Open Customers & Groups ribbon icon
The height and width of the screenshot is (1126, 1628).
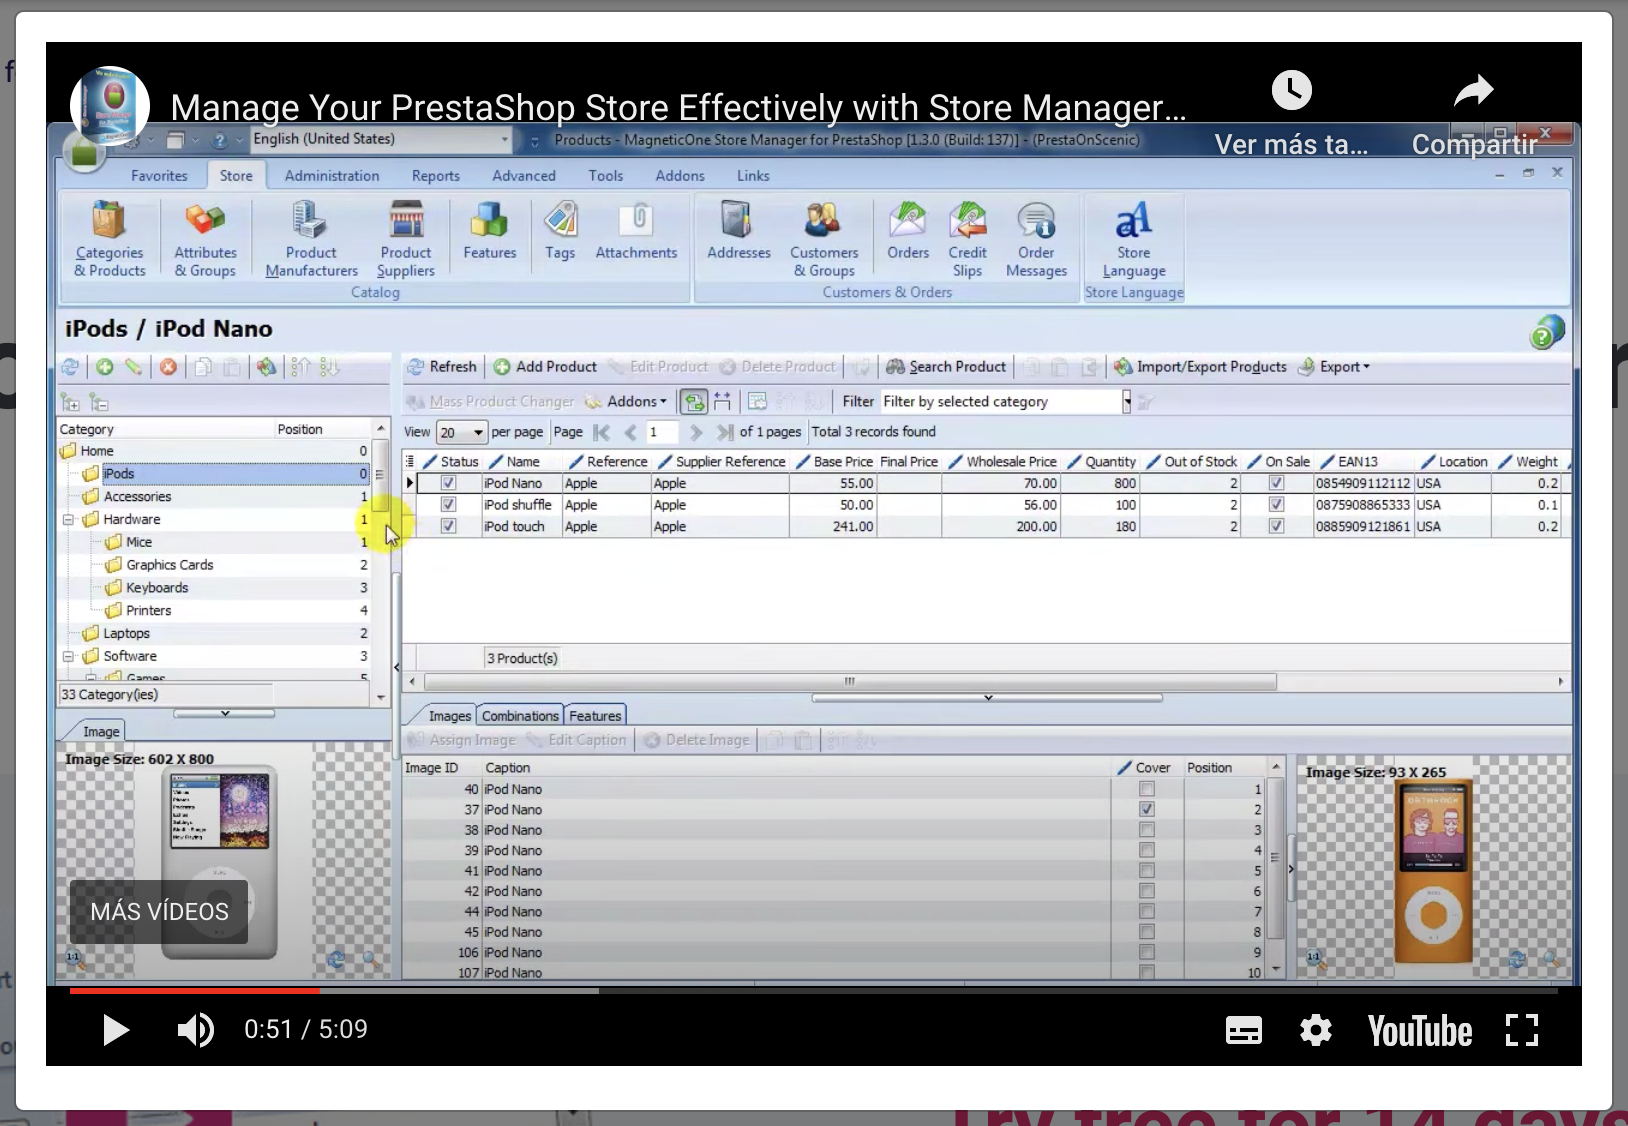(824, 239)
